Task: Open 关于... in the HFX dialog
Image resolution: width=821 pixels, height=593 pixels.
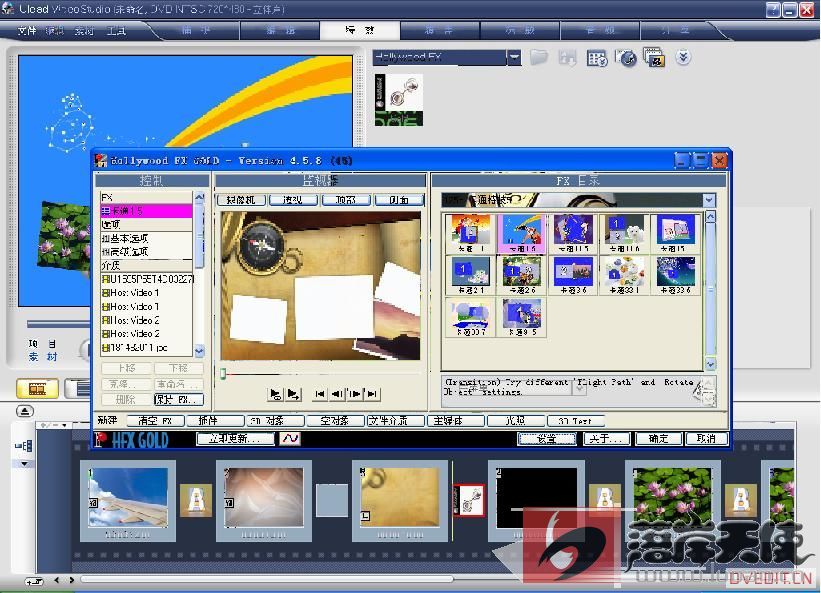Action: point(606,439)
